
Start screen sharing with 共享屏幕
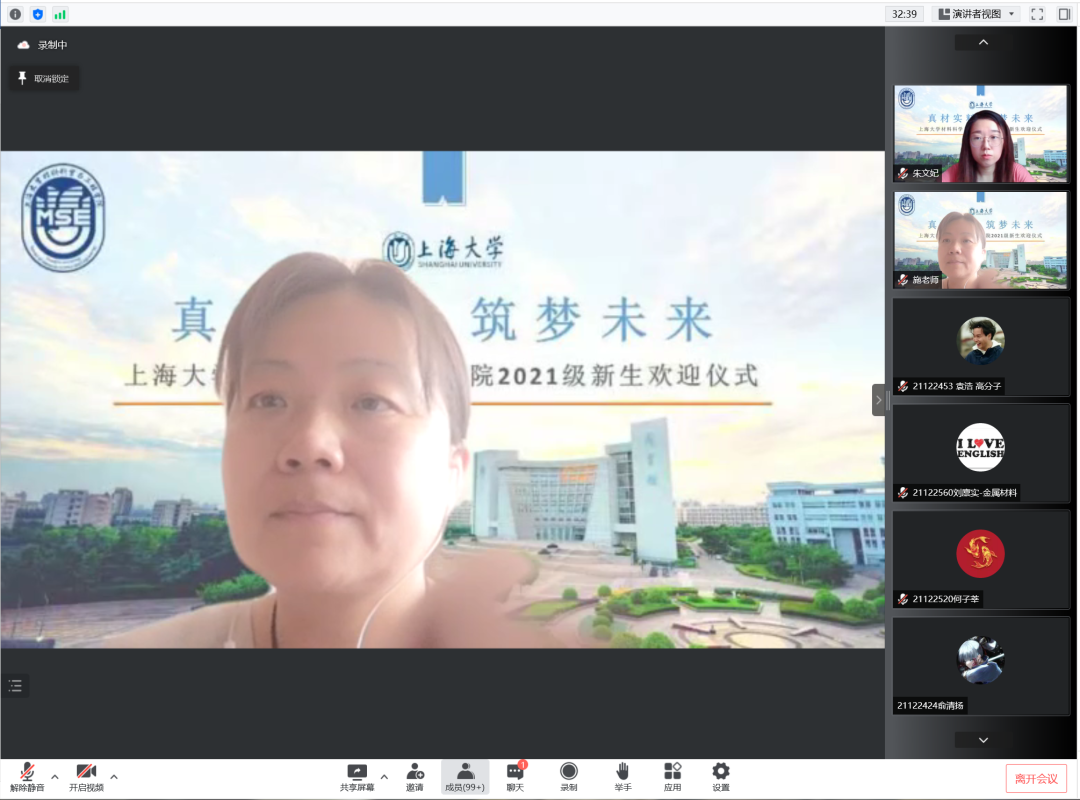point(357,777)
